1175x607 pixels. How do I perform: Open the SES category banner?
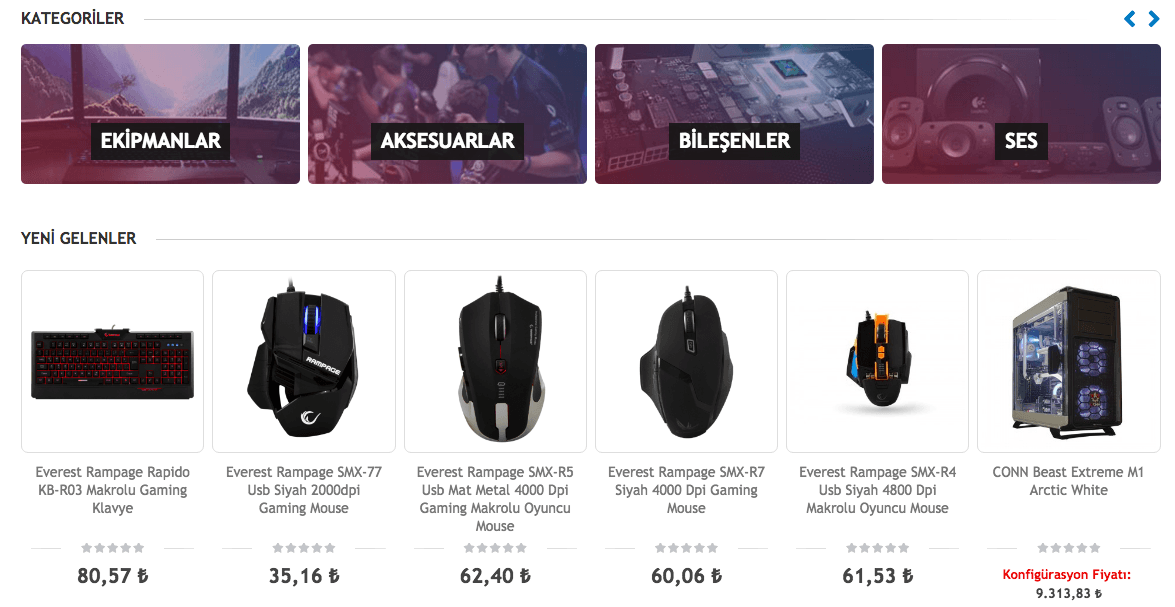click(1021, 114)
